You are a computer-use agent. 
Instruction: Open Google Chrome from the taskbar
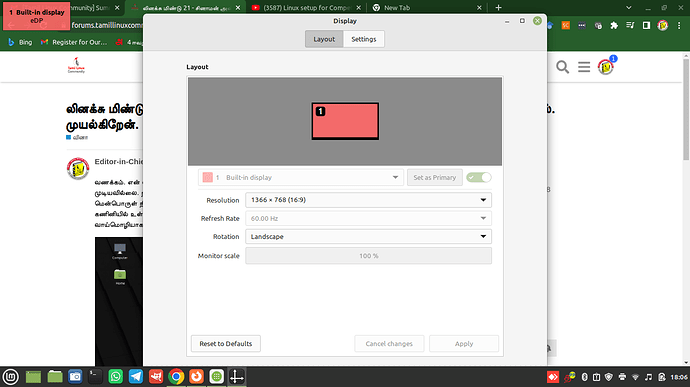176,376
